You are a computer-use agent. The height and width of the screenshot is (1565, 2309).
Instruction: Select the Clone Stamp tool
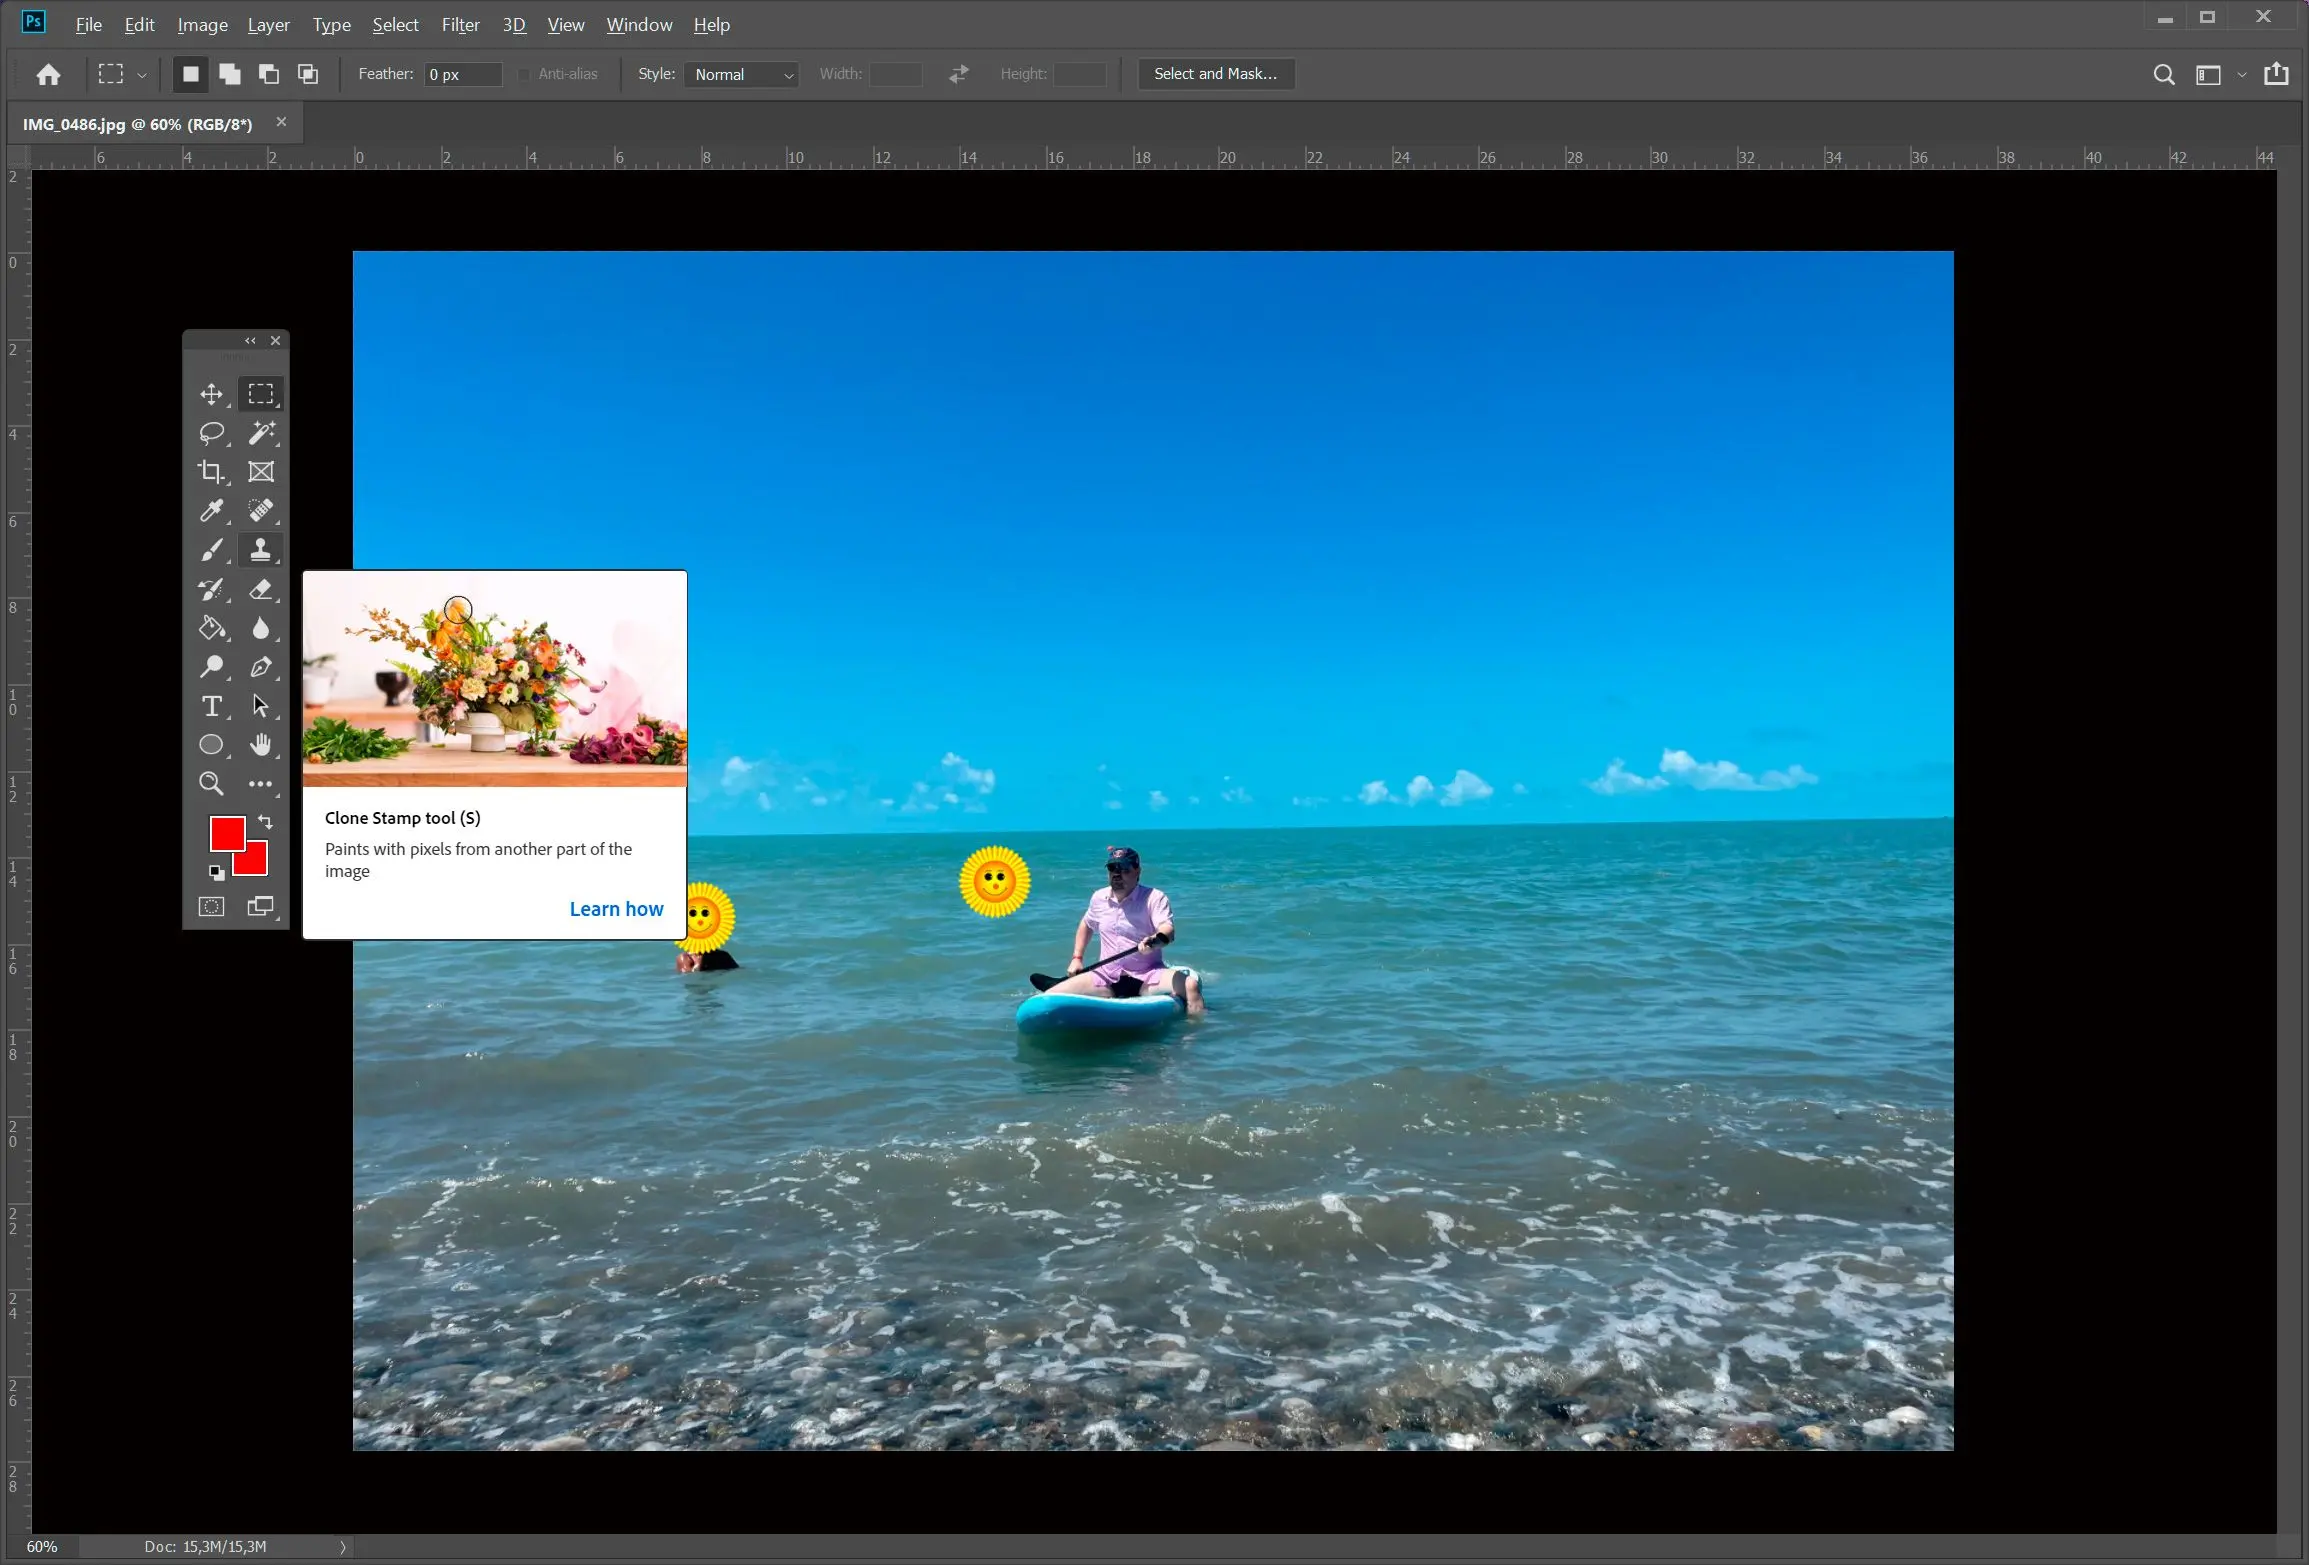pyautogui.click(x=260, y=550)
